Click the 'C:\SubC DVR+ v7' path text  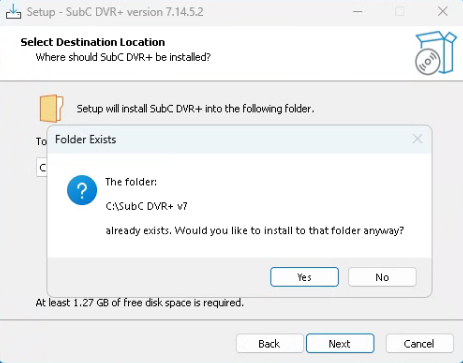(146, 206)
